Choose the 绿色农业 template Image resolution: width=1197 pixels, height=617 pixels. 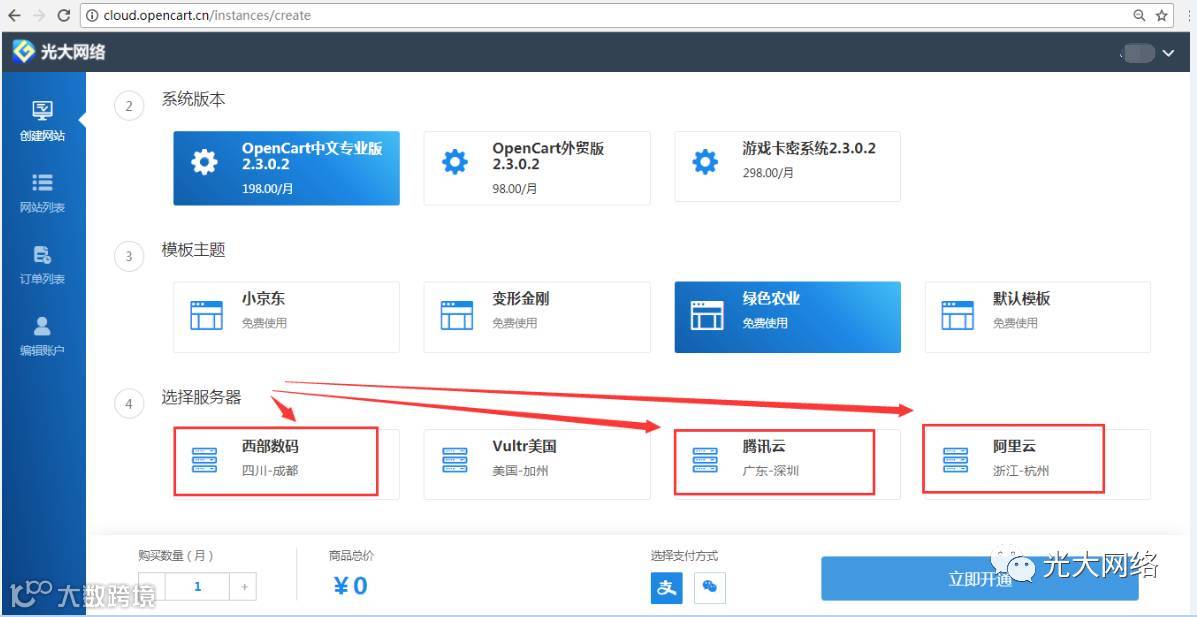click(x=787, y=317)
